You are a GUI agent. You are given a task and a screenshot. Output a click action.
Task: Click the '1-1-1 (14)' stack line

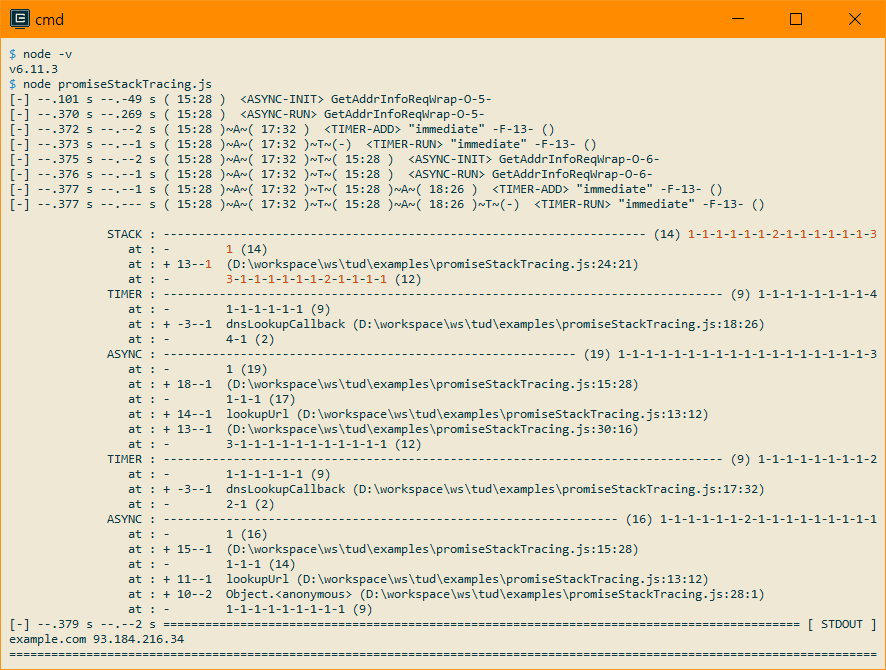pos(260,564)
